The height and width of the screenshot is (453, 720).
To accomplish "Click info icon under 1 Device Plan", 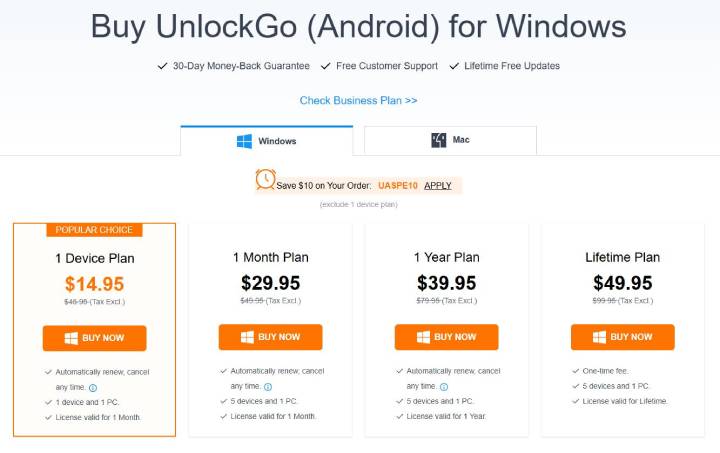I will [x=93, y=387].
